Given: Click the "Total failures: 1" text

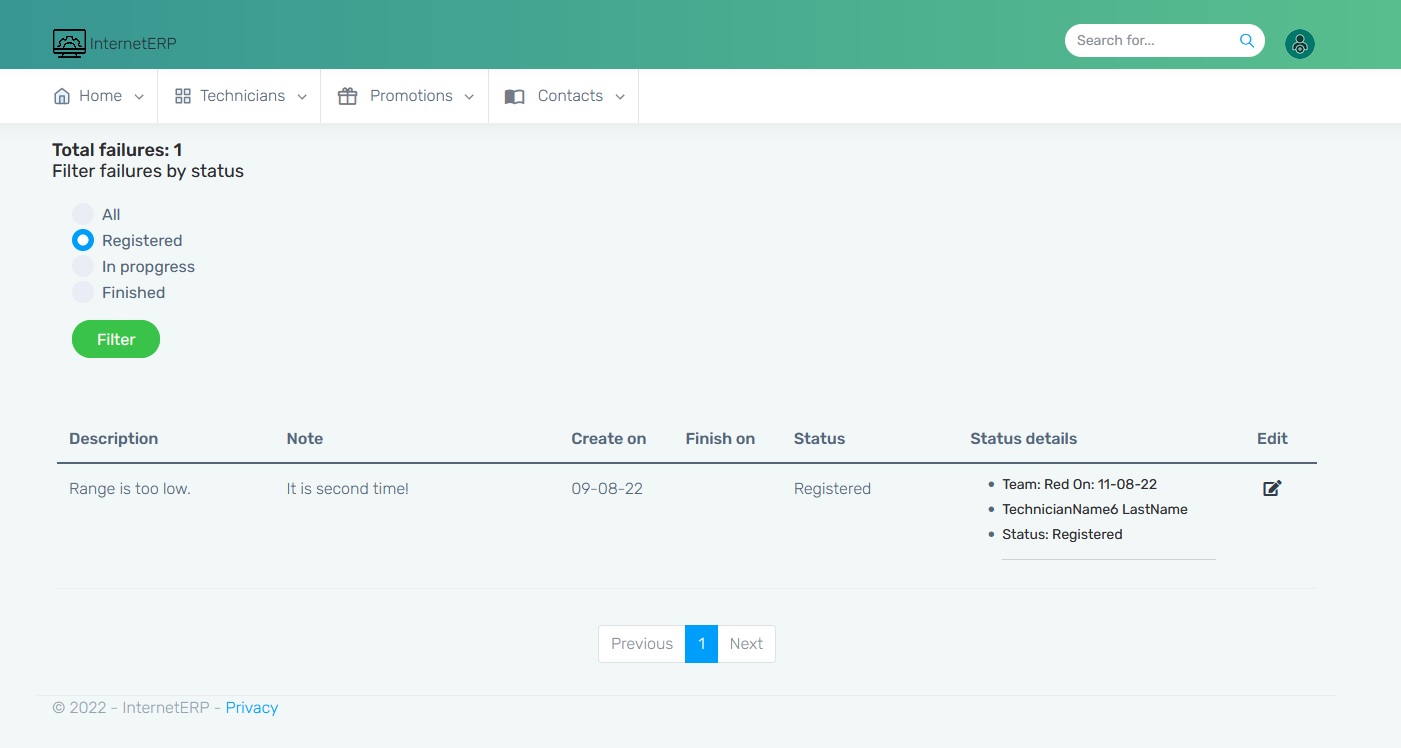Looking at the screenshot, I should (117, 150).
